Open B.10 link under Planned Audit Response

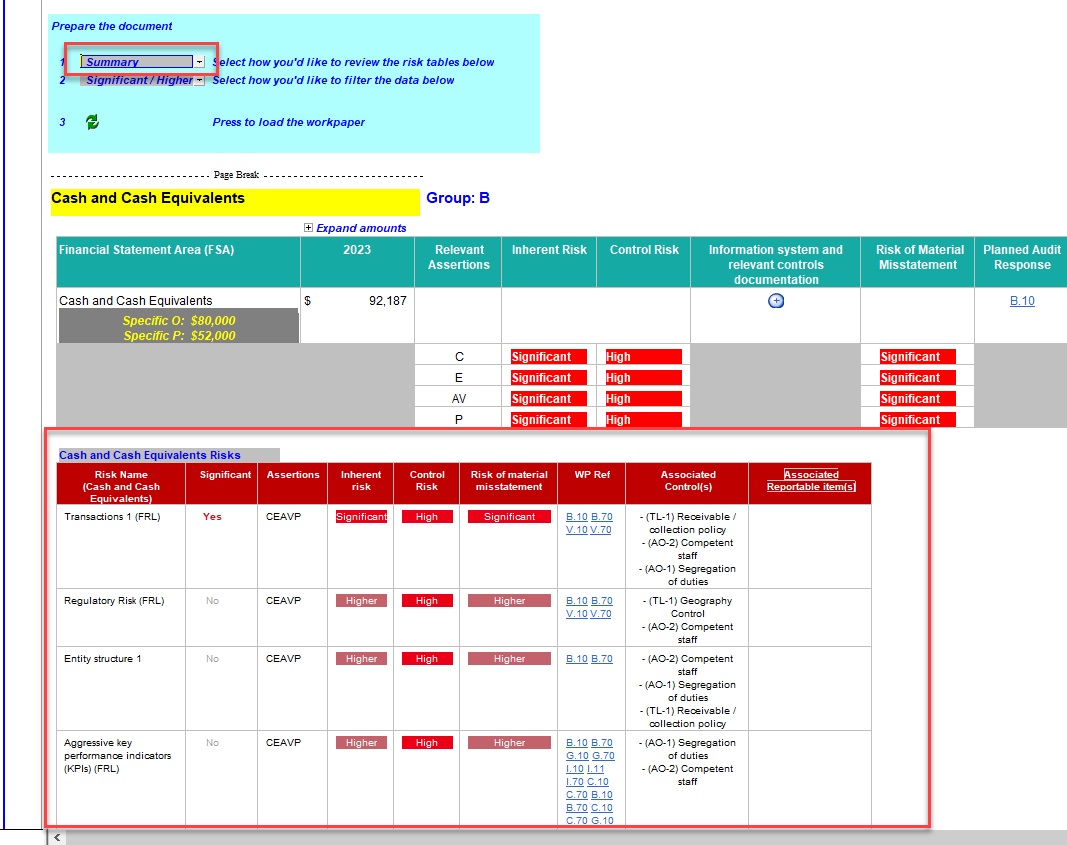[1022, 301]
